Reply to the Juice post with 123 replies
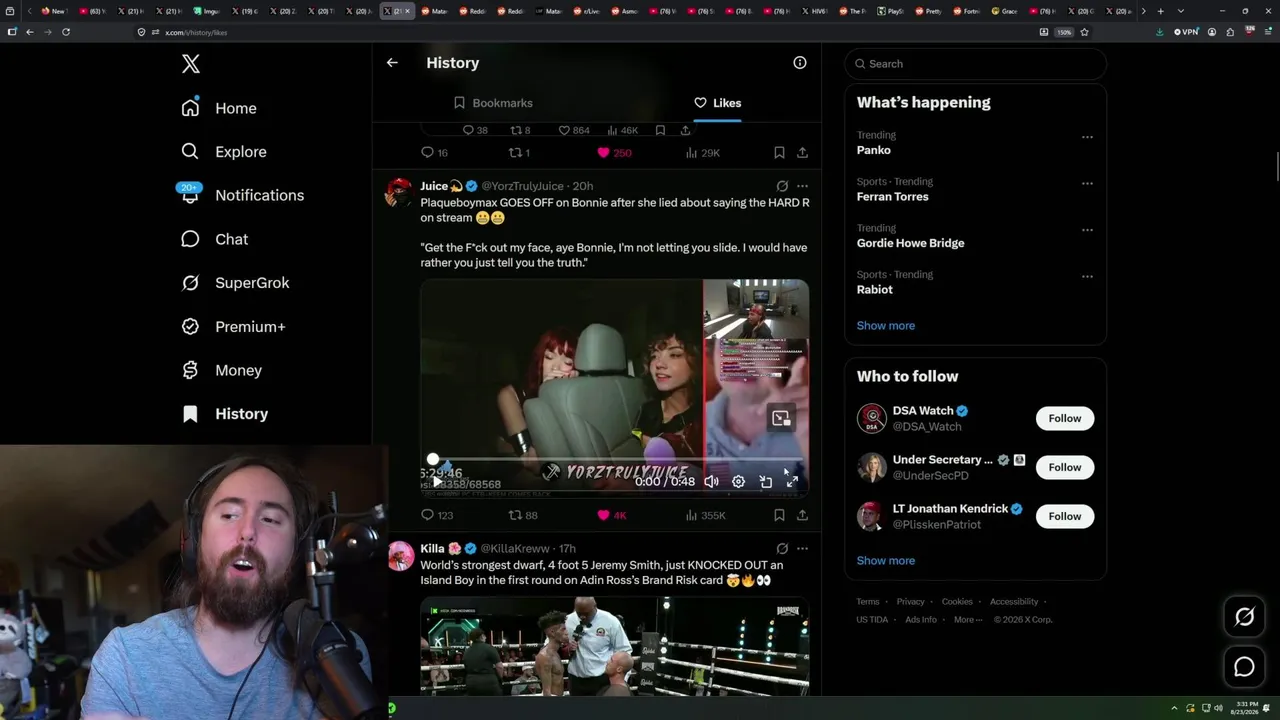This screenshot has height=720, width=1280. pyautogui.click(x=437, y=515)
